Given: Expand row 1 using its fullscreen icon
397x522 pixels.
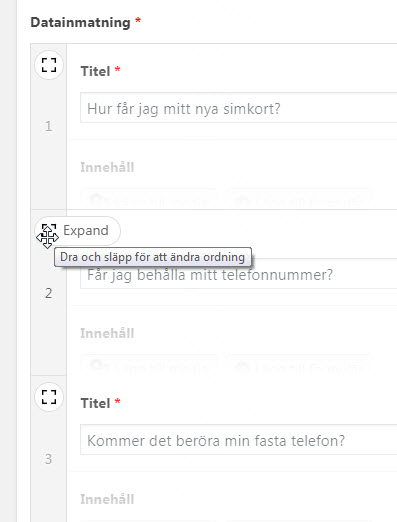Looking at the screenshot, I should click(x=49, y=65).
